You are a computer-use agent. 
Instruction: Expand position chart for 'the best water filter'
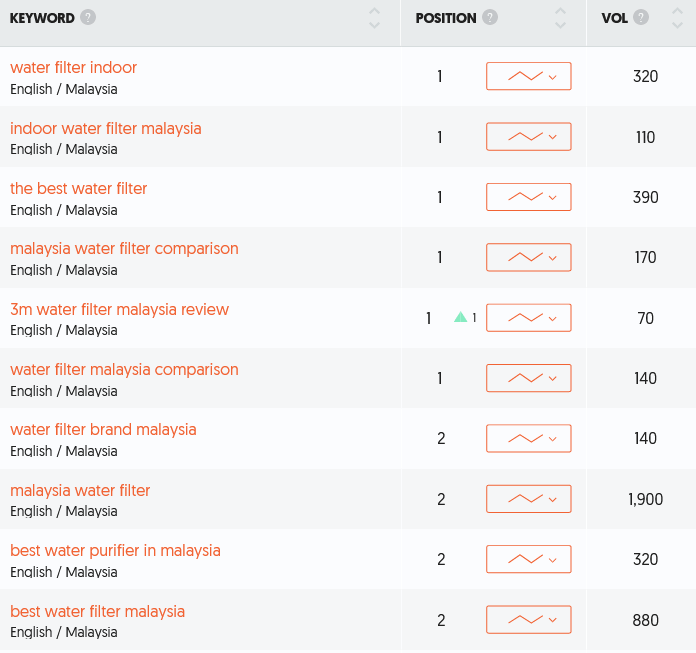[x=529, y=197]
